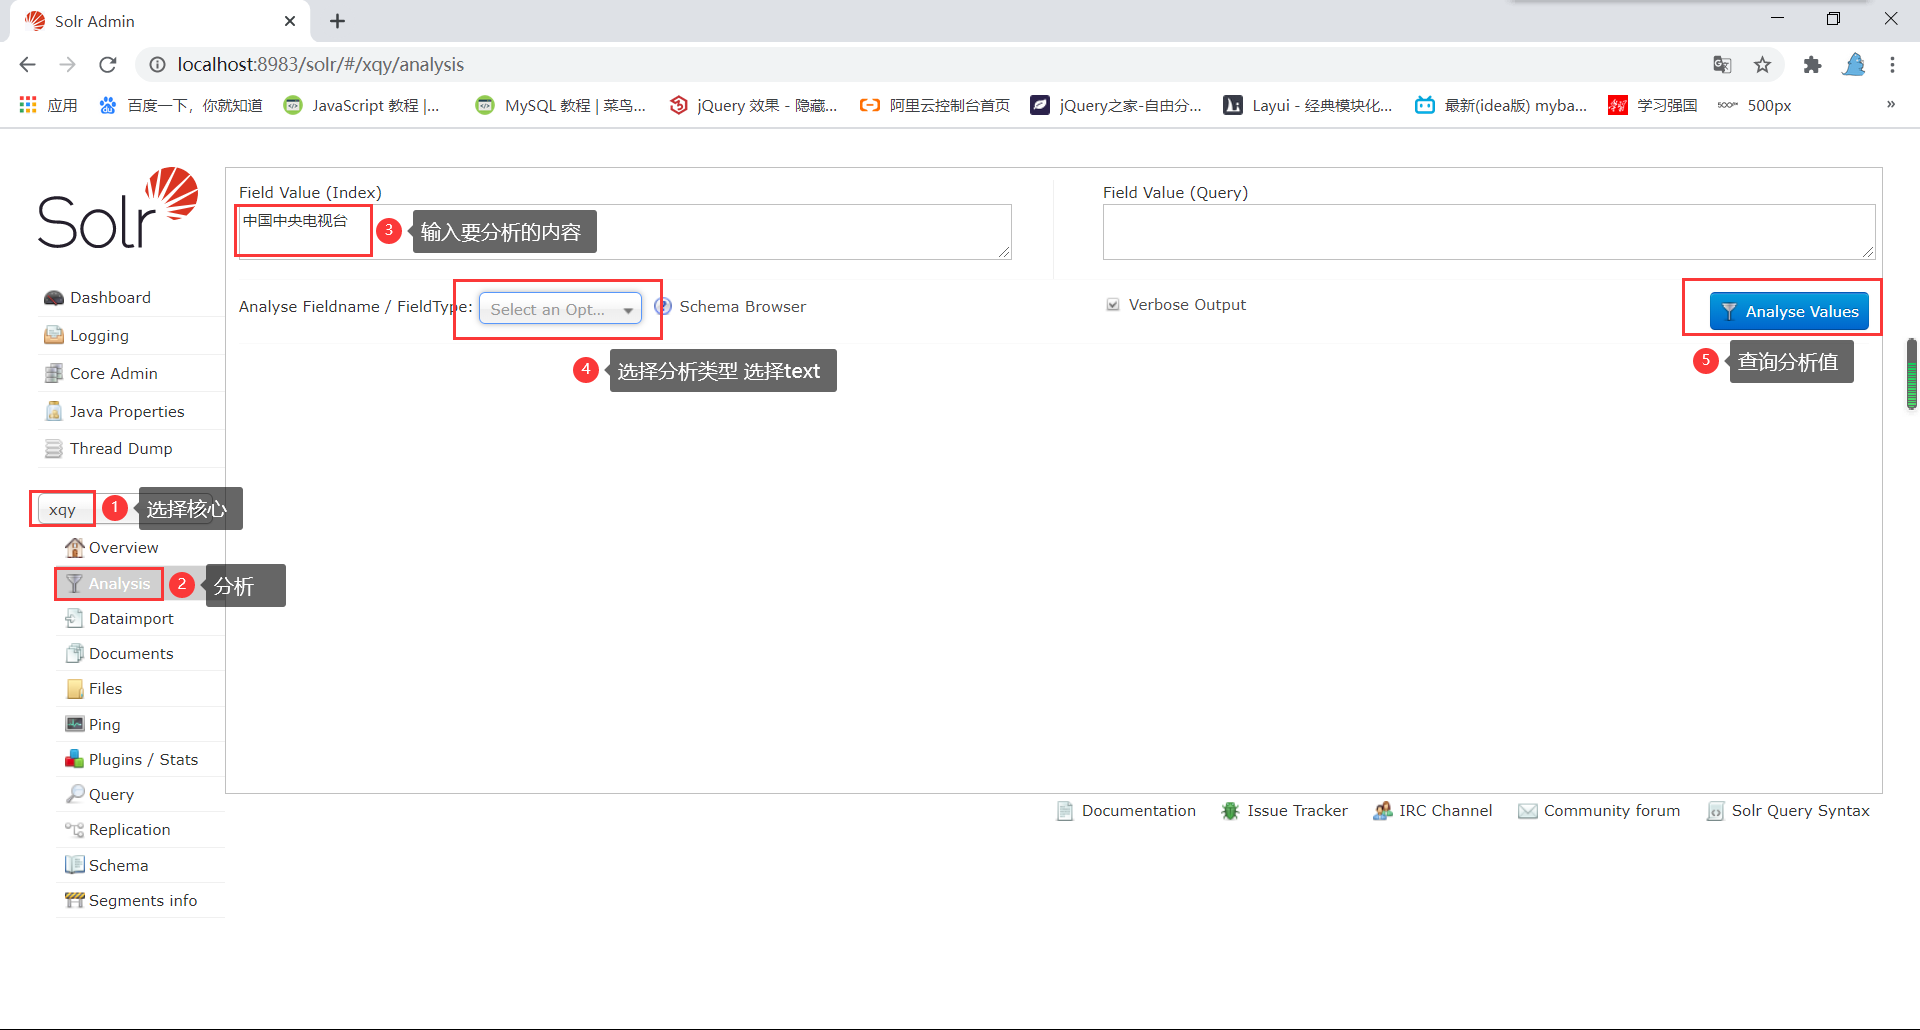Open the Dashboard page

tap(110, 298)
